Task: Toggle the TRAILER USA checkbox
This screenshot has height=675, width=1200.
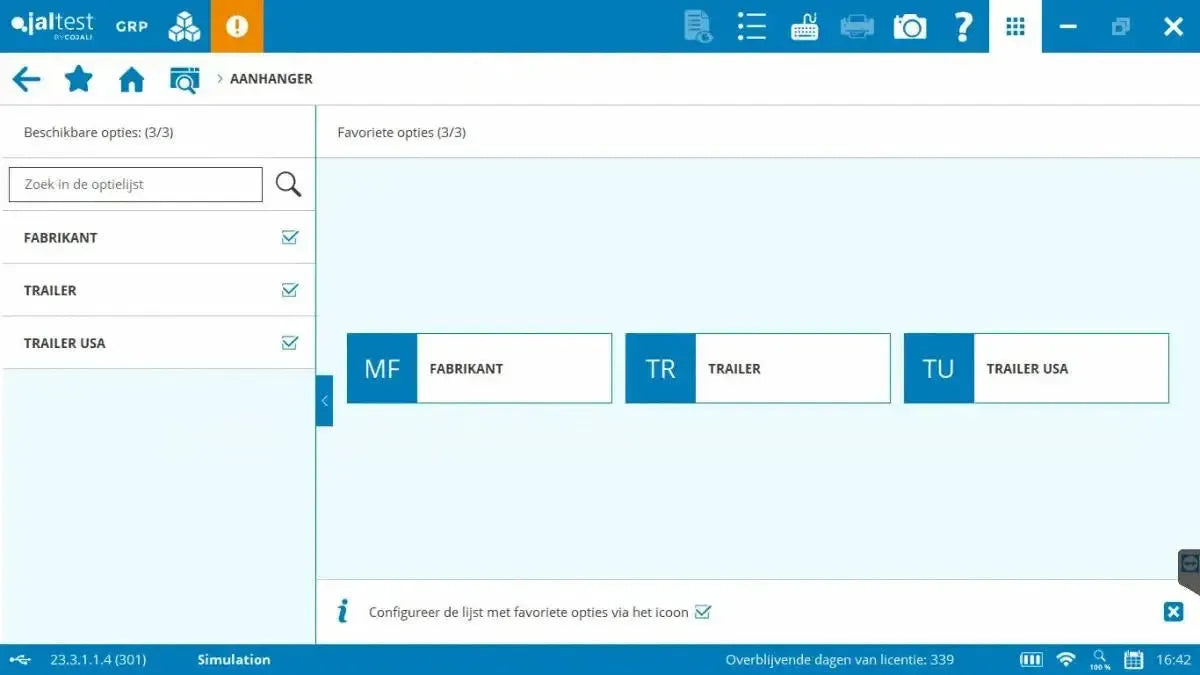Action: 290,343
